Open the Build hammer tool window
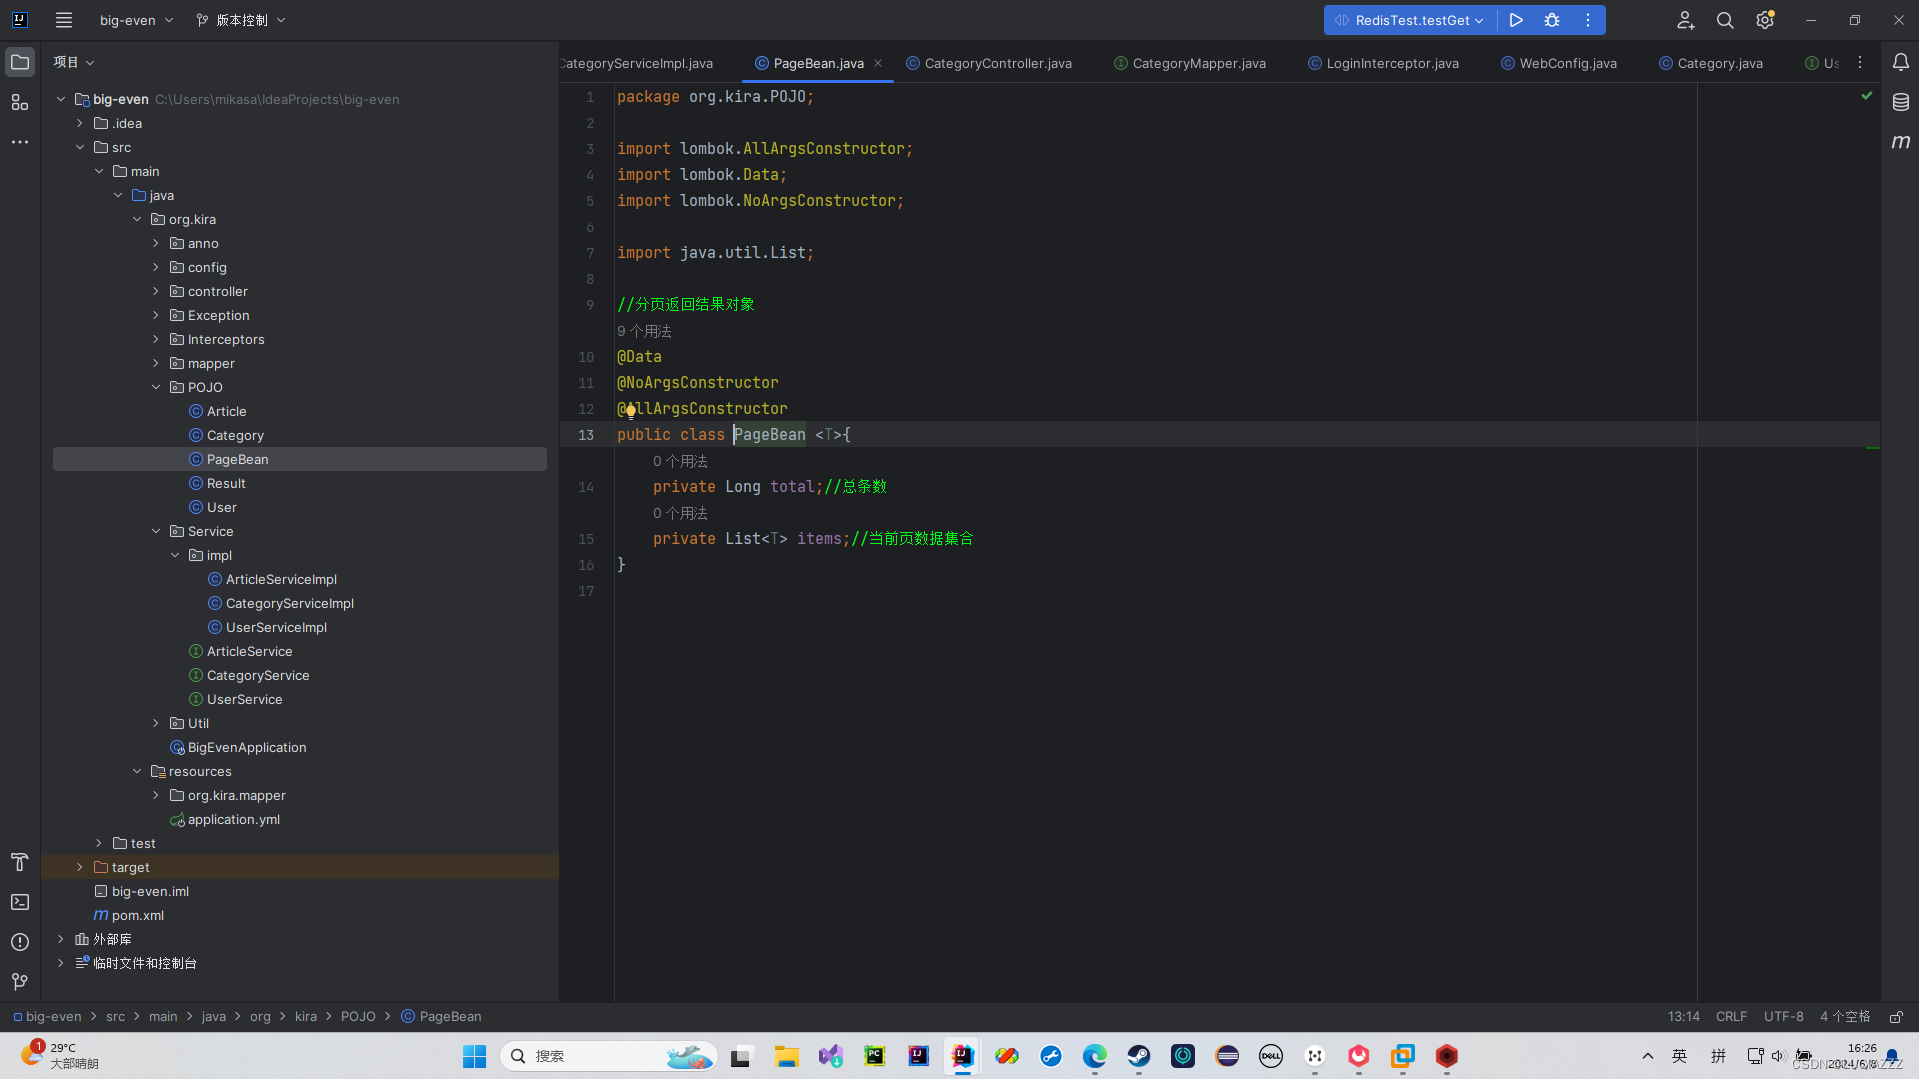This screenshot has width=1919, height=1079. tap(20, 862)
